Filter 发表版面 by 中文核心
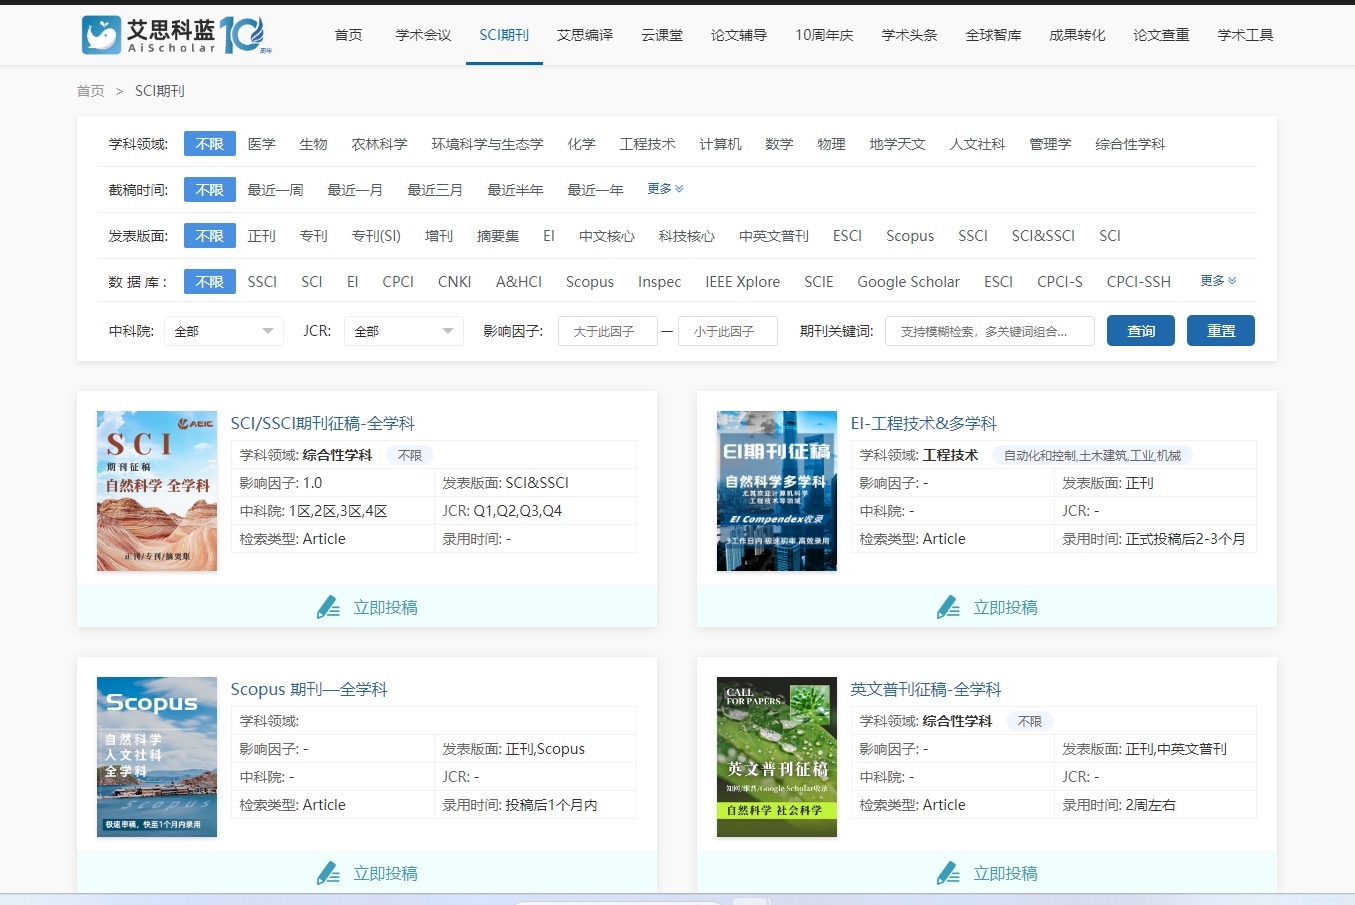 pyautogui.click(x=607, y=236)
